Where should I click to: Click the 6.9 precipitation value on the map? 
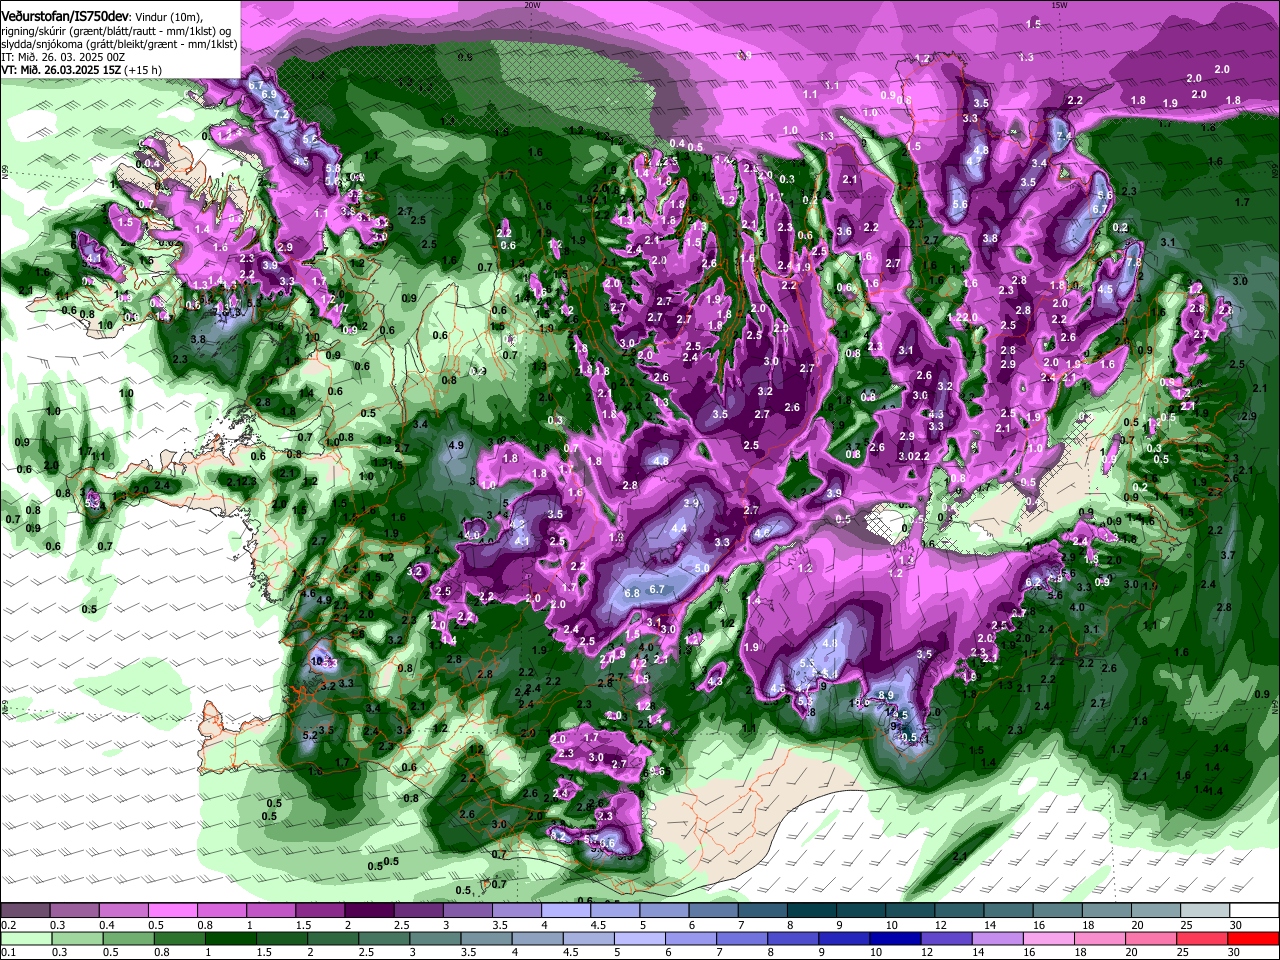coord(268,93)
